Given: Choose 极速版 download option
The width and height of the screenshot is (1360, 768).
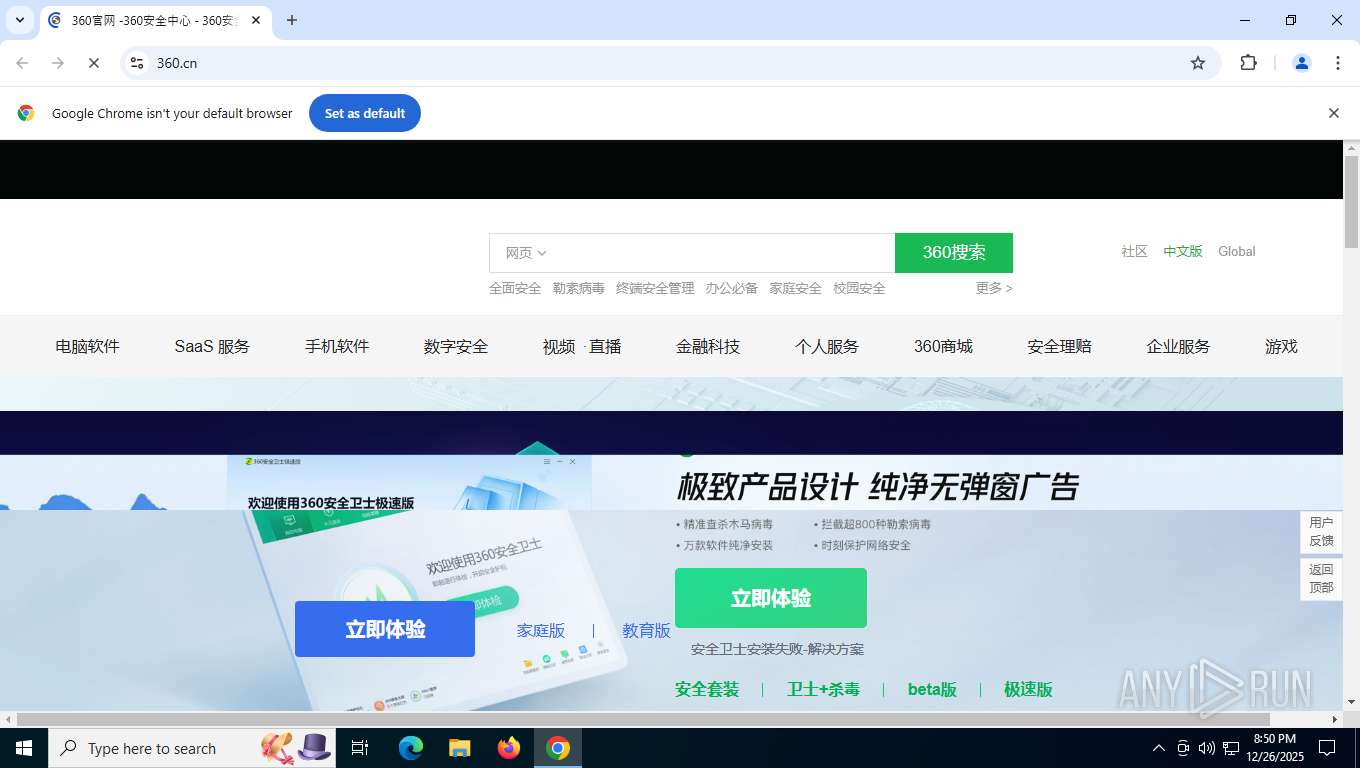Looking at the screenshot, I should [1028, 690].
